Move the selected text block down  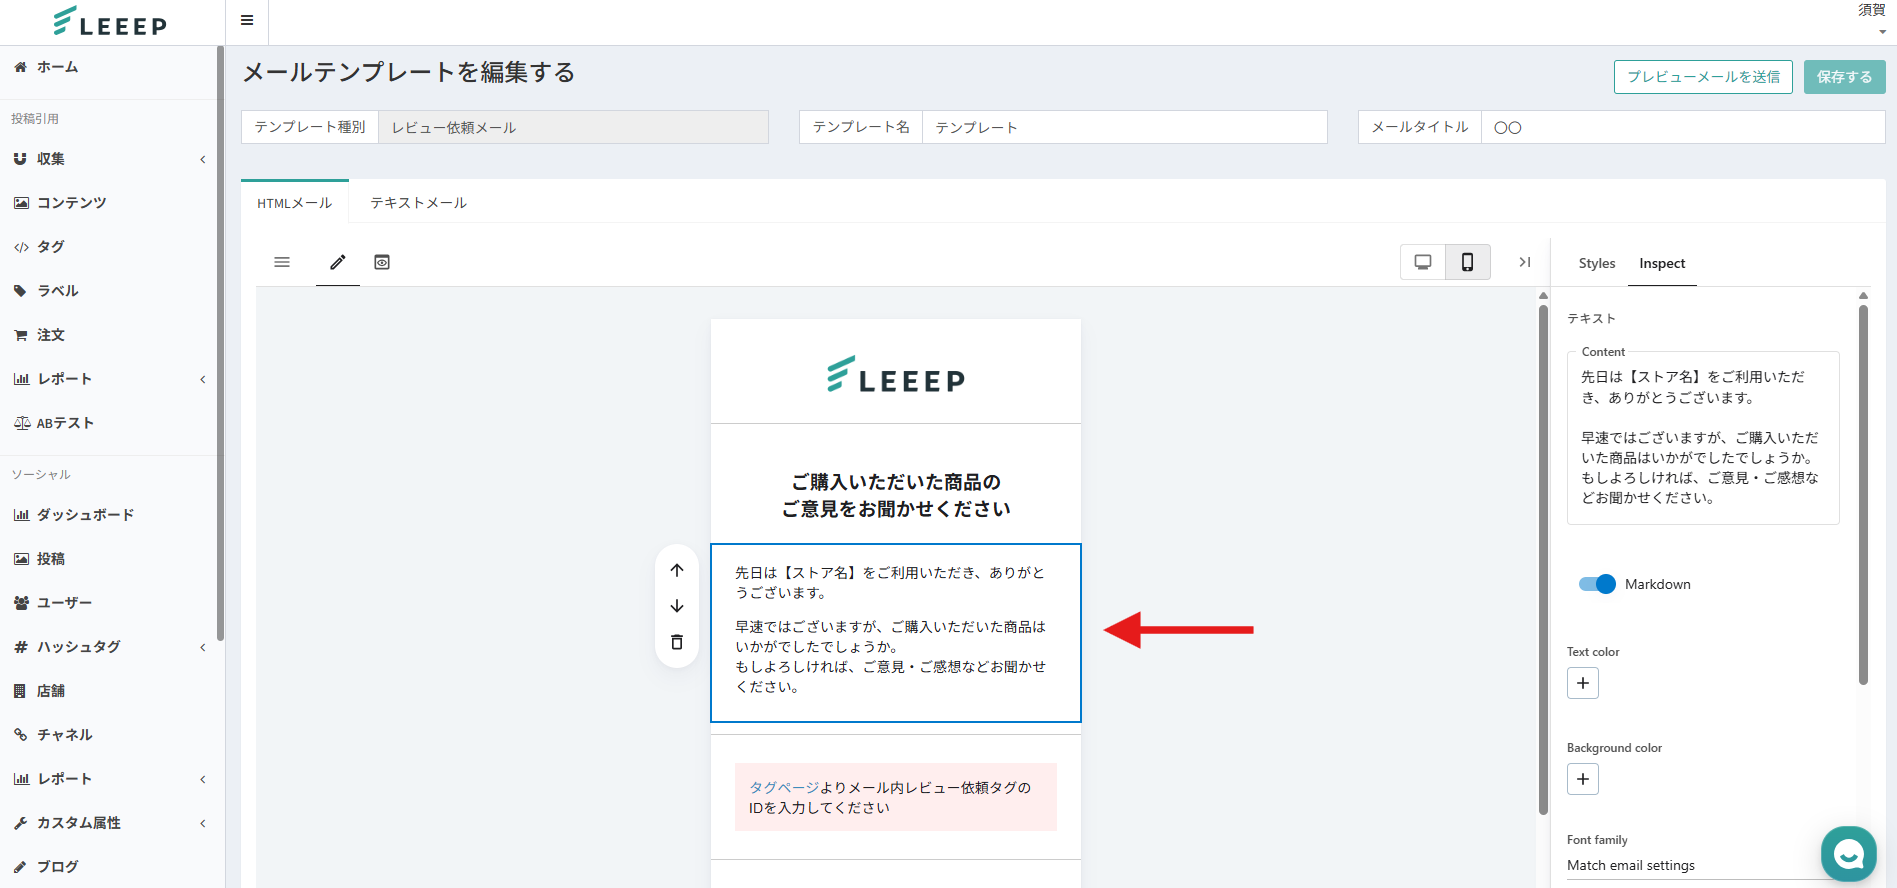point(677,606)
